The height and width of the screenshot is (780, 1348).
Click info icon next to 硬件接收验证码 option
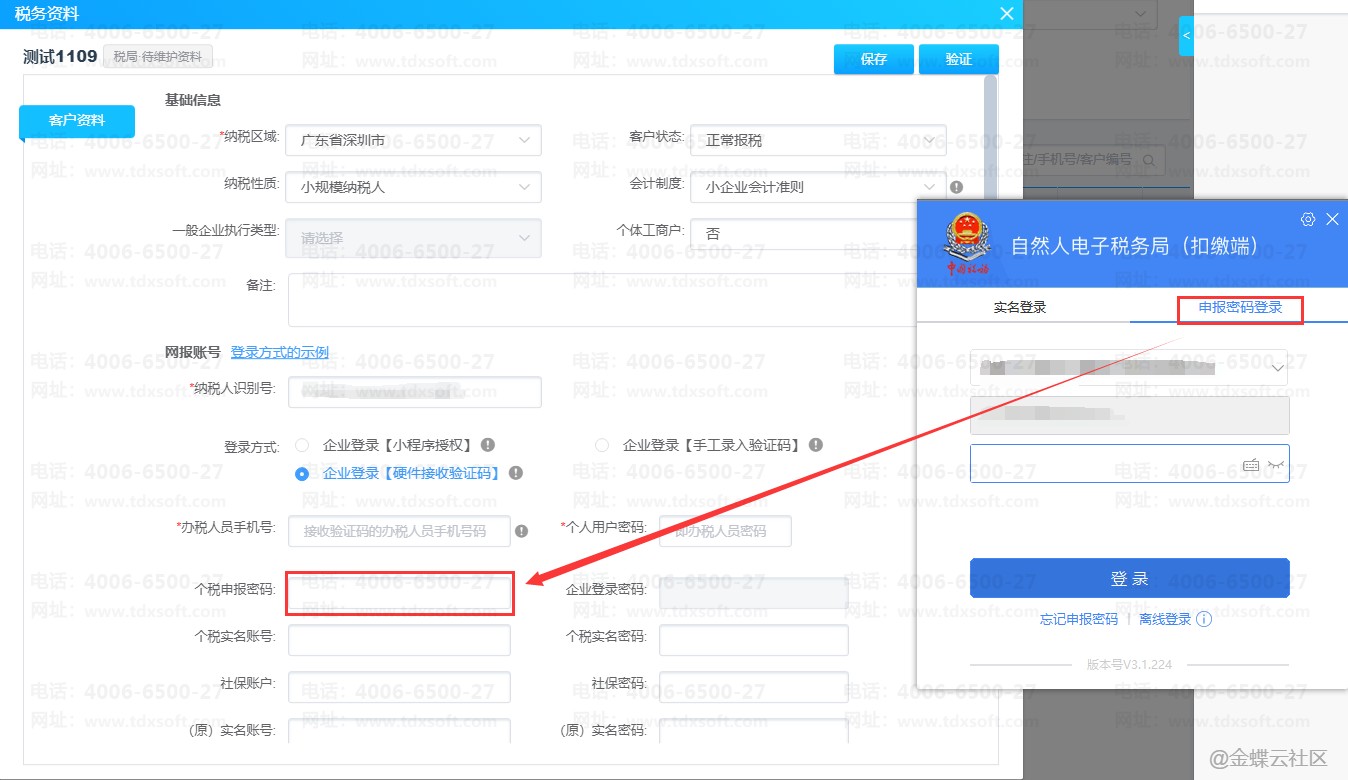pos(516,473)
